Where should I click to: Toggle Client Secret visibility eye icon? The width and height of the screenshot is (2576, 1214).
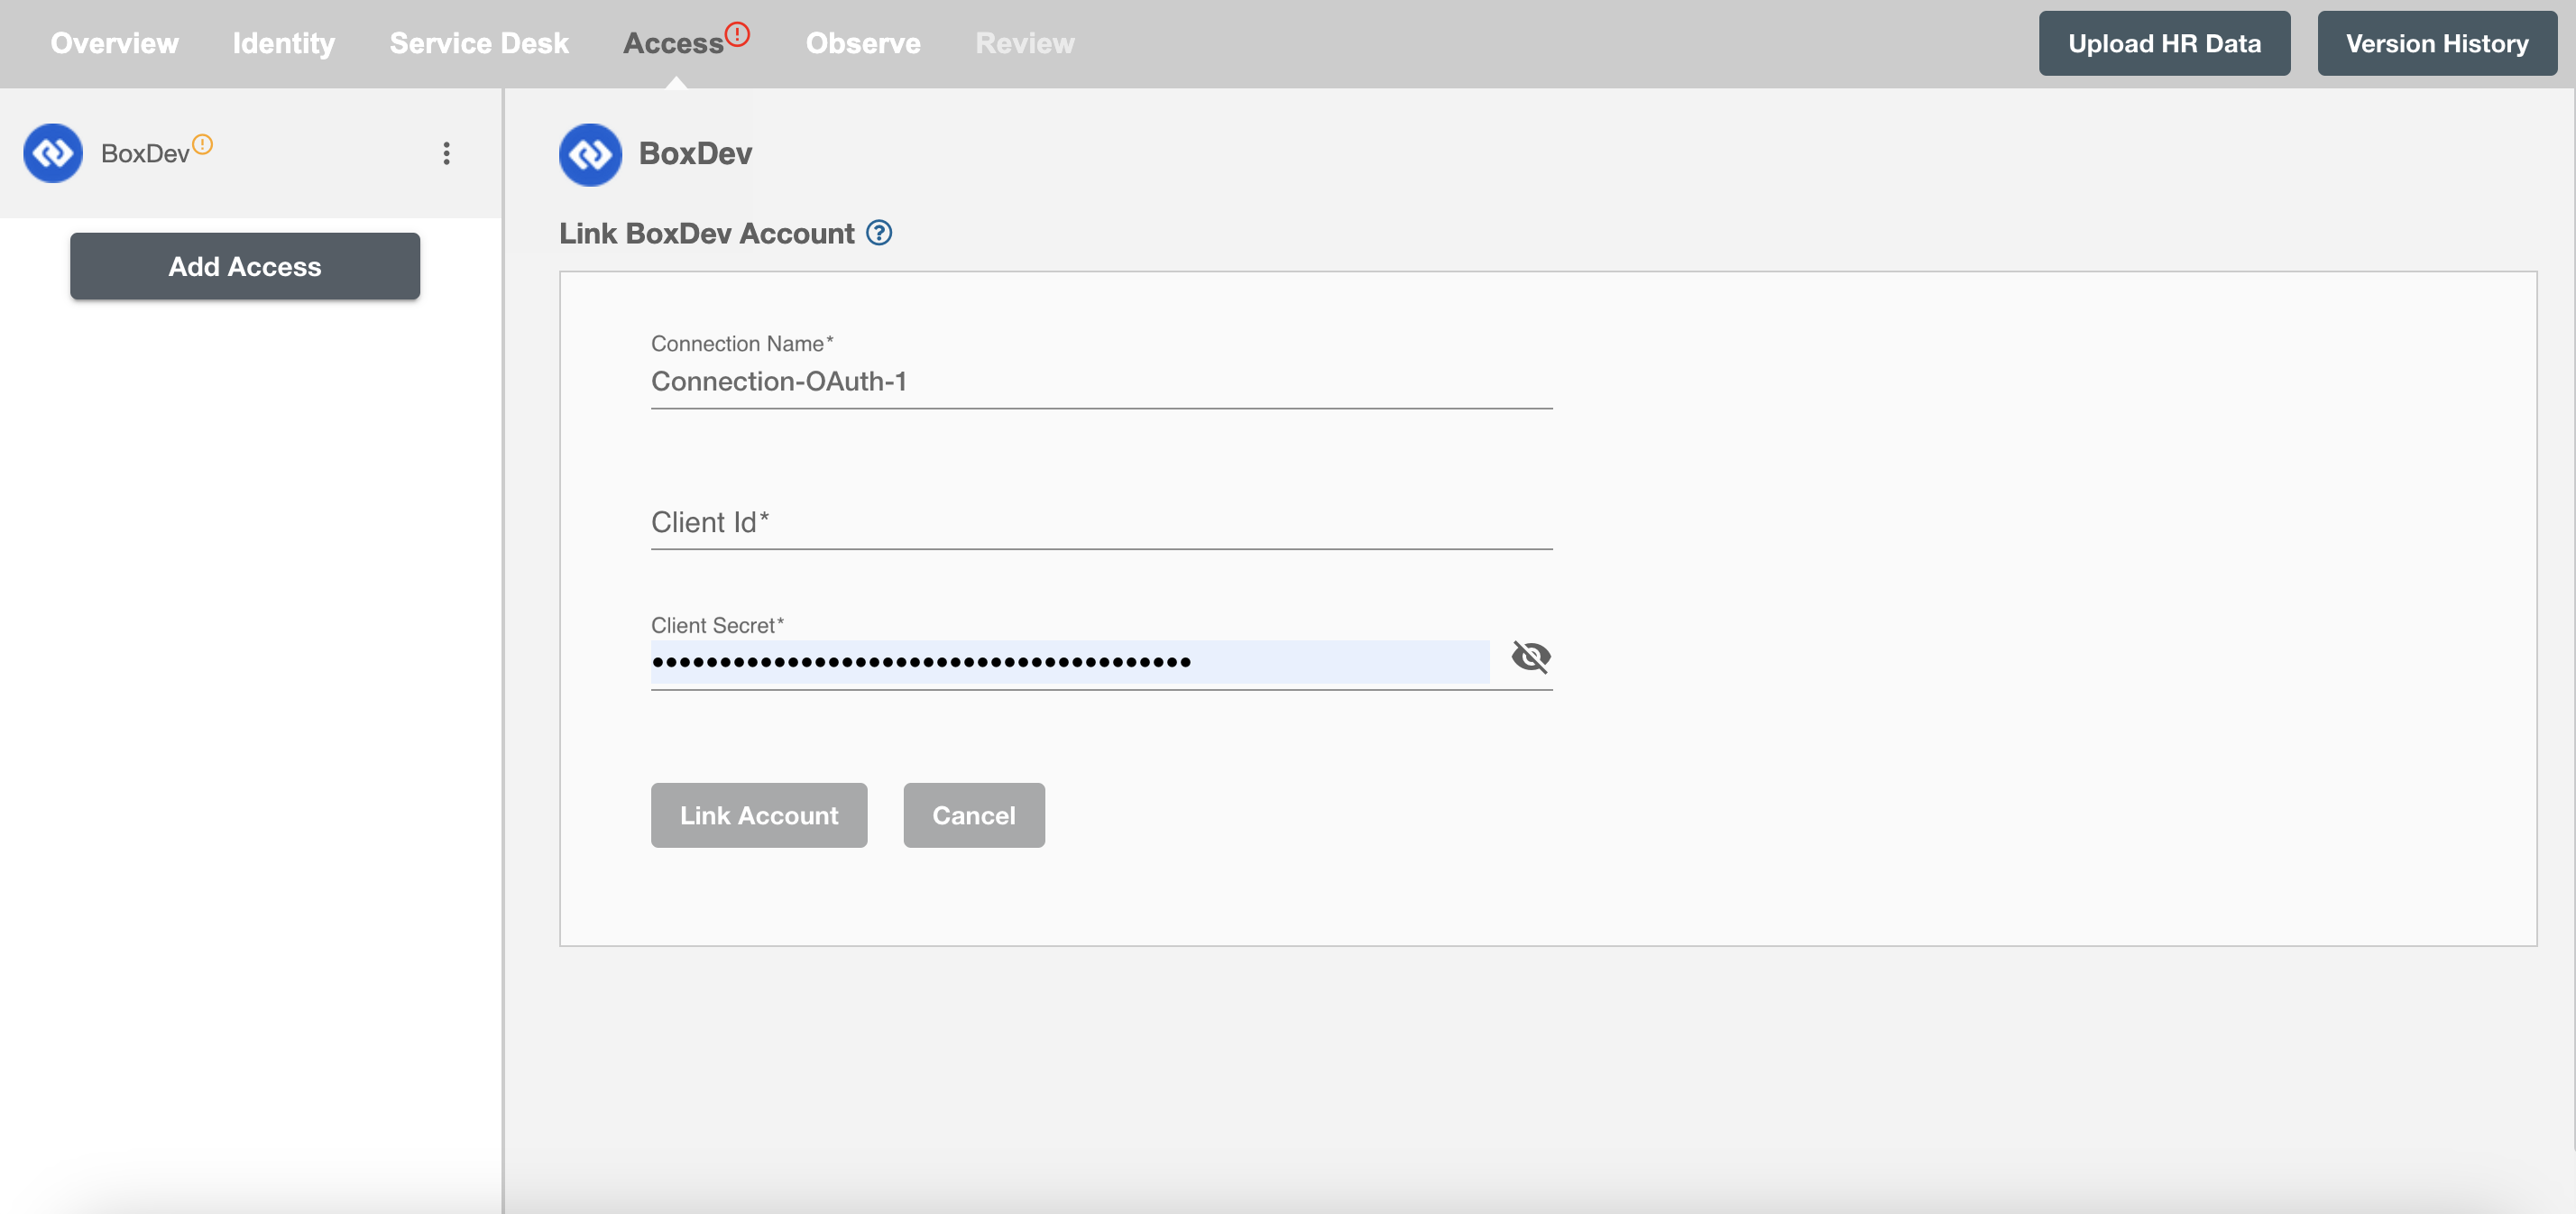(x=1530, y=657)
